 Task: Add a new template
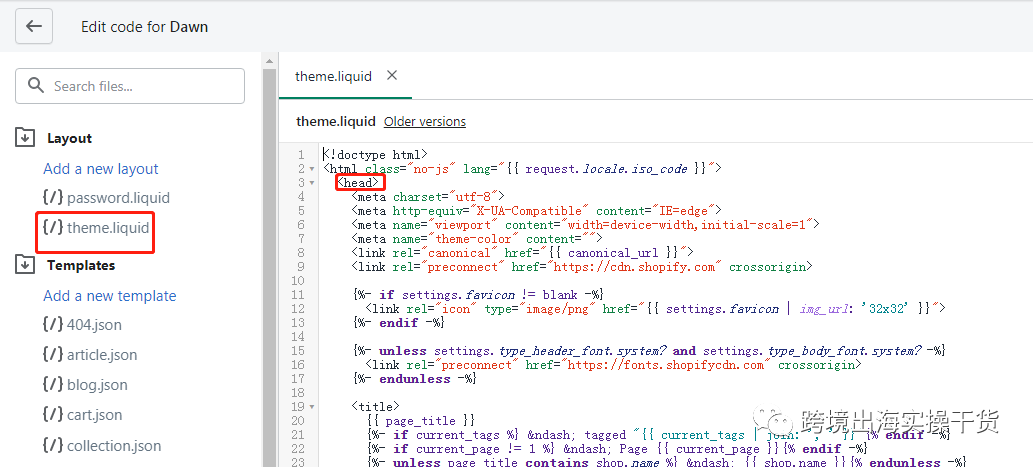(109, 296)
